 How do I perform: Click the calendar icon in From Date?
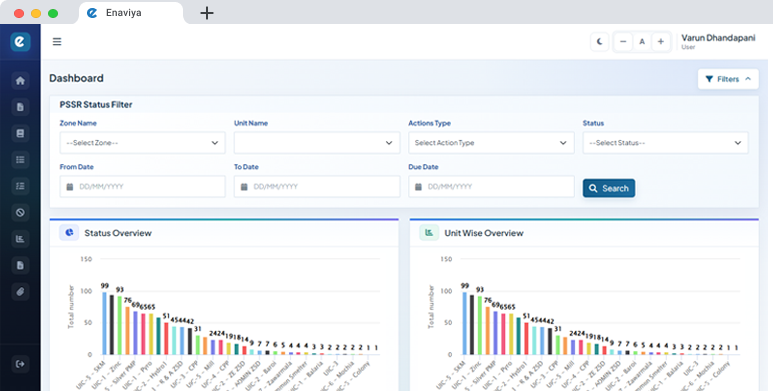70,187
